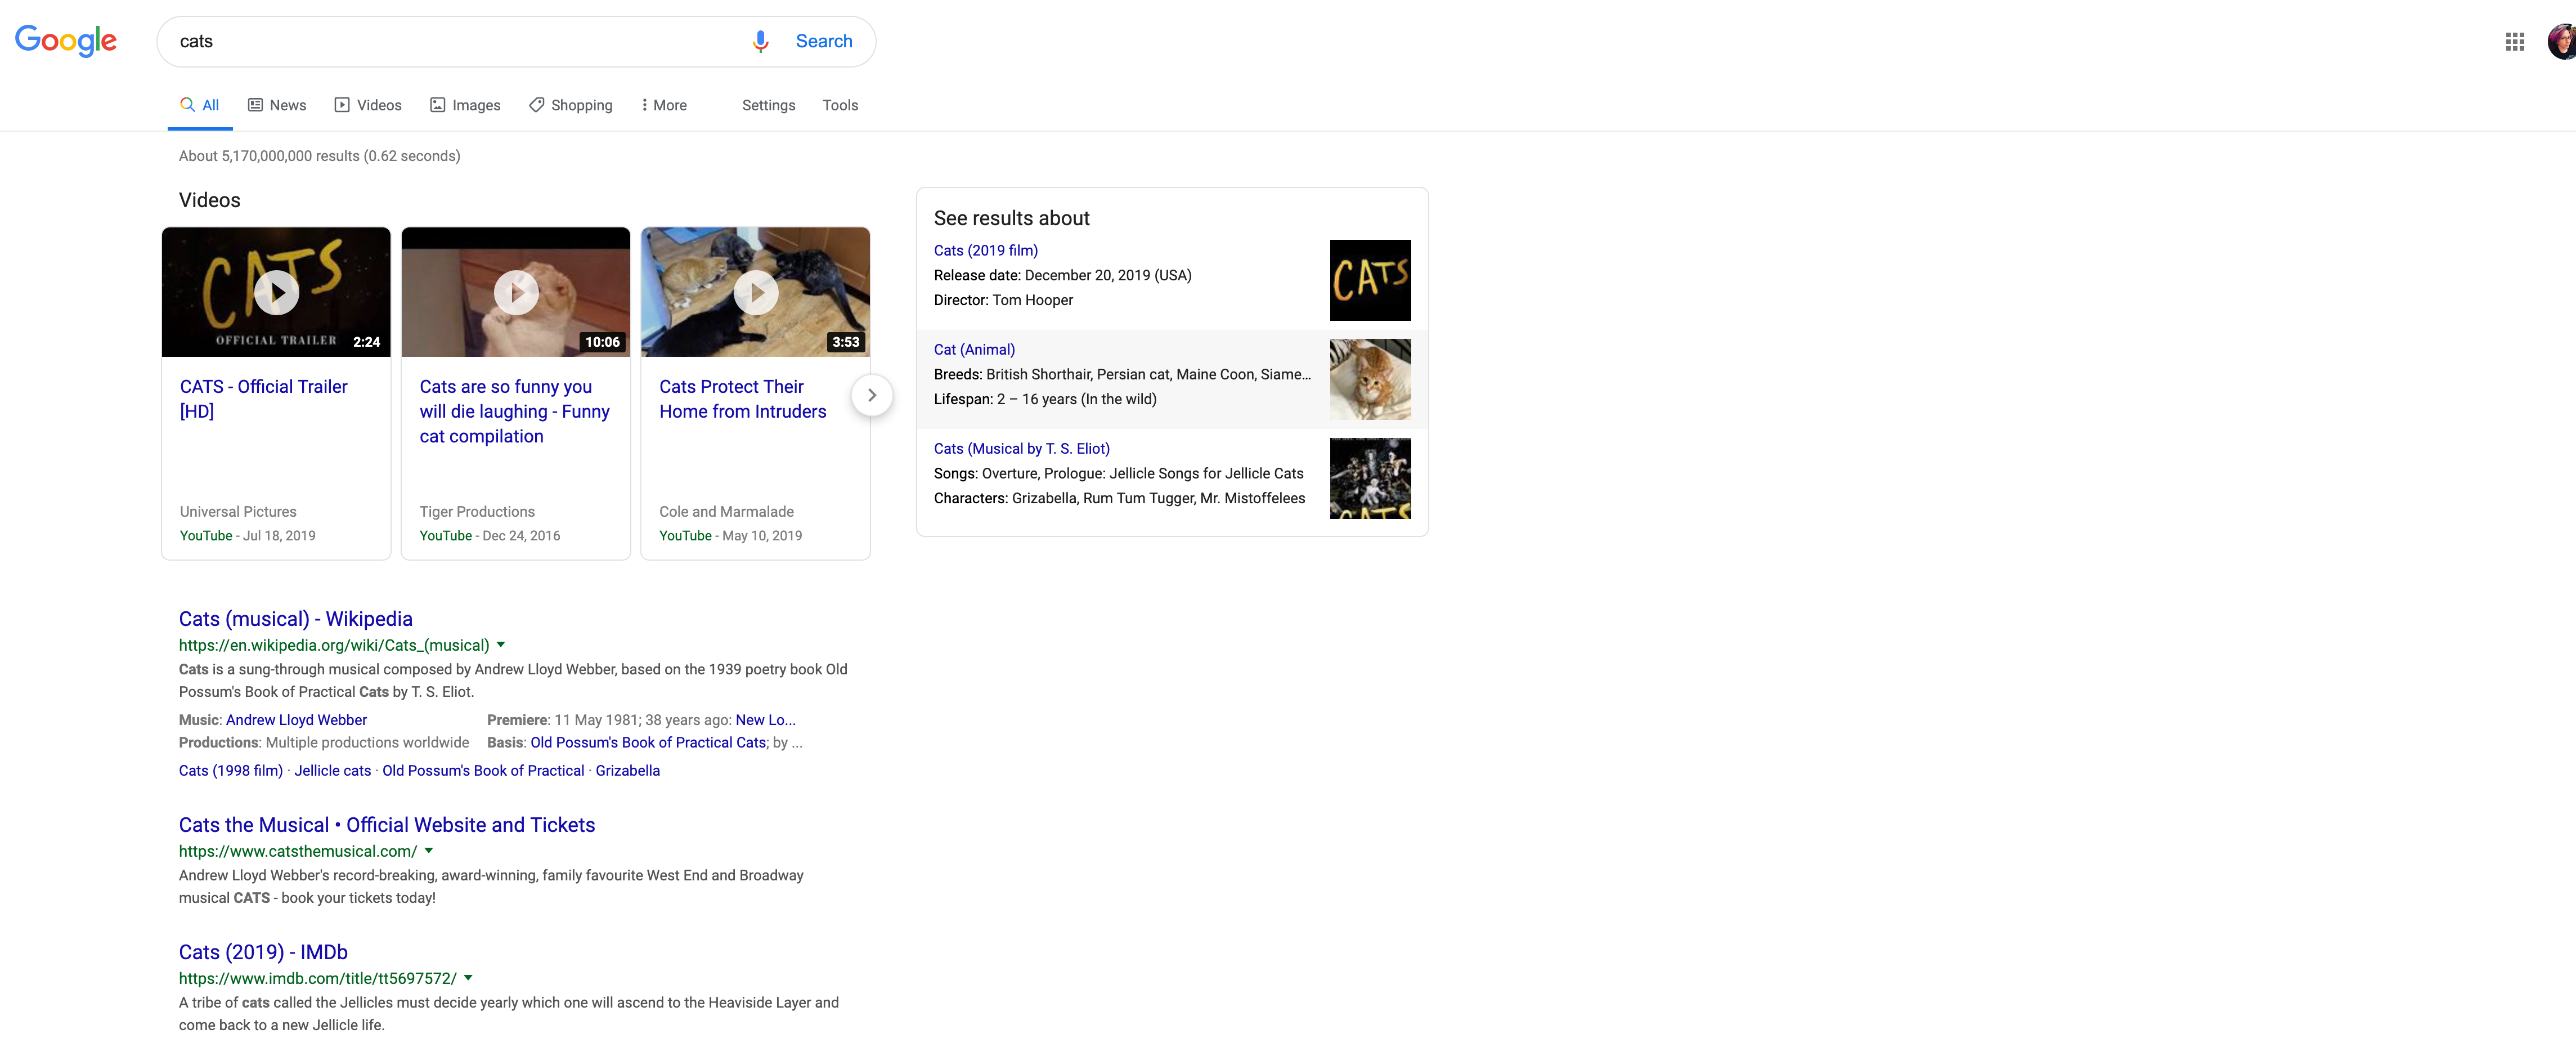The image size is (2576, 1056).
Task: Click the blue Search button
Action: tap(824, 41)
